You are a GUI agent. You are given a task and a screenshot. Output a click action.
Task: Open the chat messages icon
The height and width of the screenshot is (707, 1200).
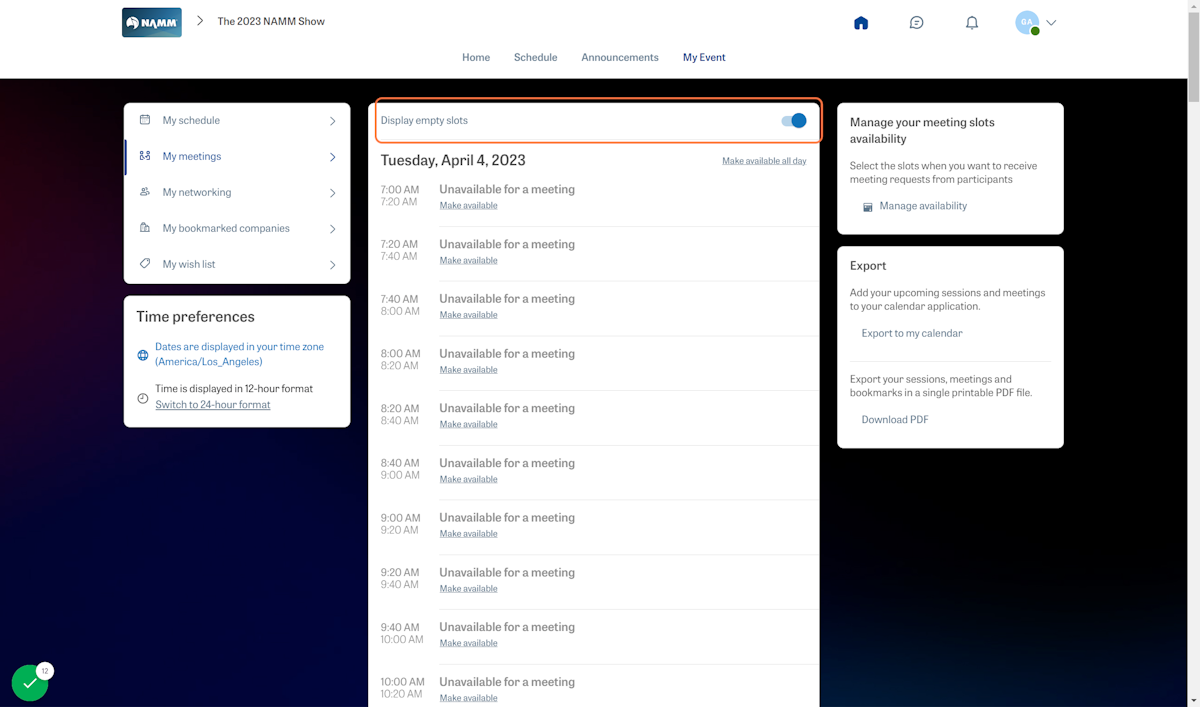point(916,22)
